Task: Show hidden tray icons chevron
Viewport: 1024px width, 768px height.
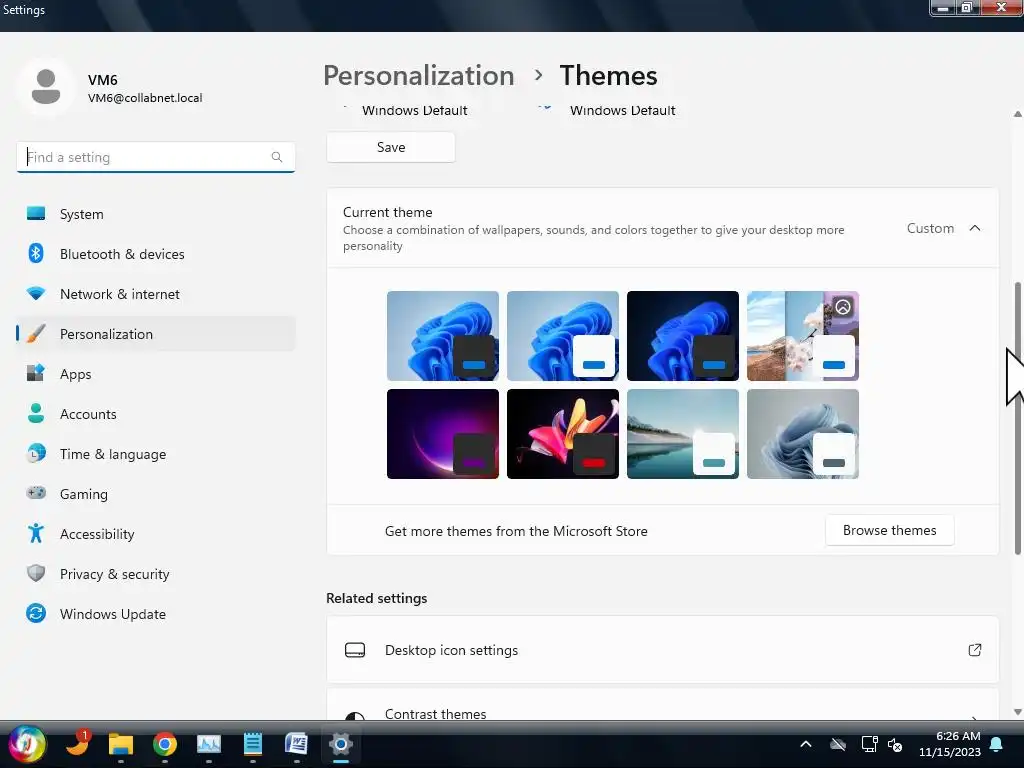Action: click(x=806, y=744)
